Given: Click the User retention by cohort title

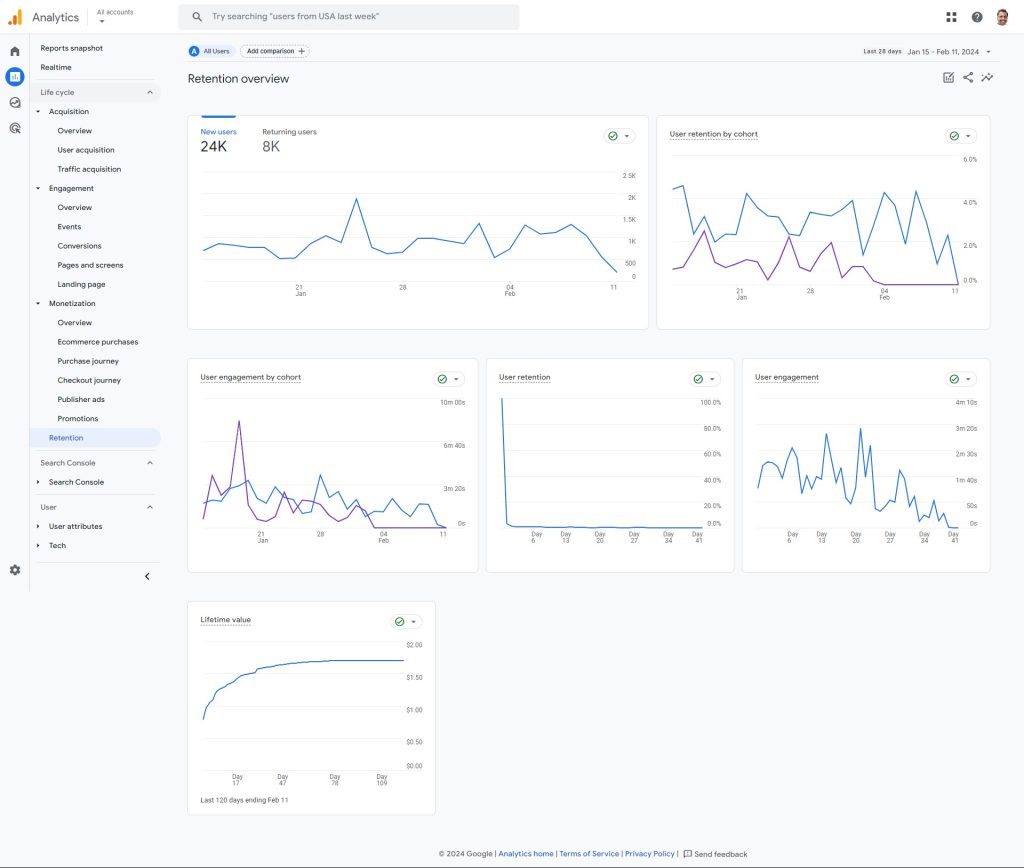Looking at the screenshot, I should (713, 134).
